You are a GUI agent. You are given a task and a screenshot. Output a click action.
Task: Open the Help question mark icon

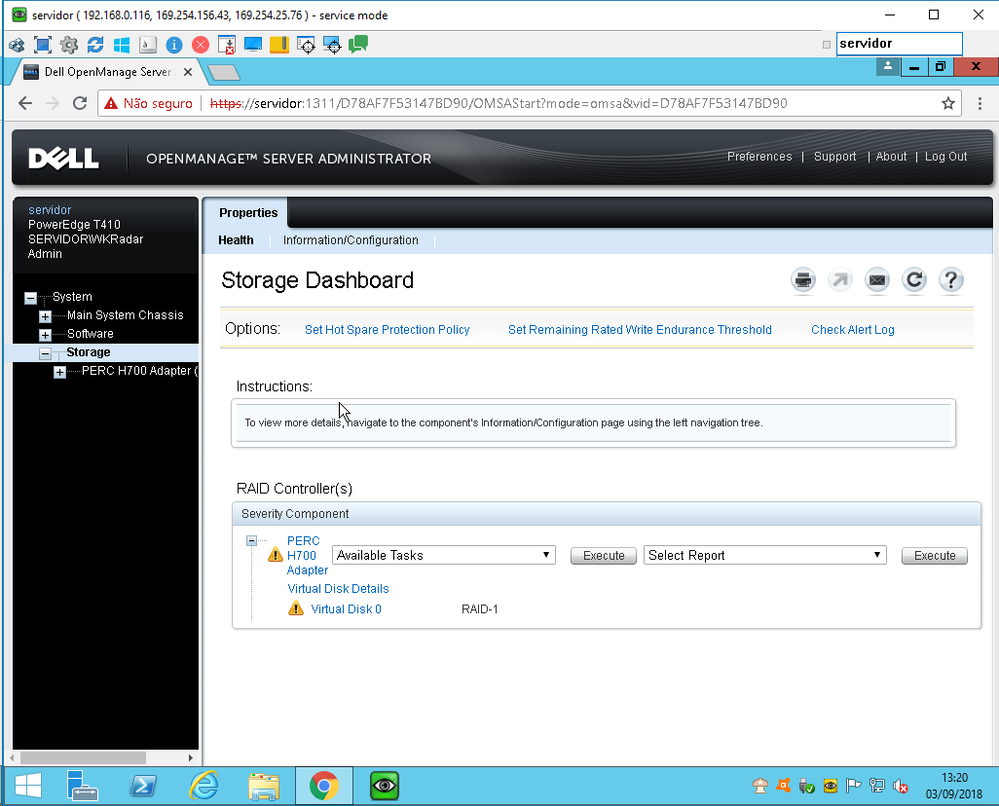[951, 280]
